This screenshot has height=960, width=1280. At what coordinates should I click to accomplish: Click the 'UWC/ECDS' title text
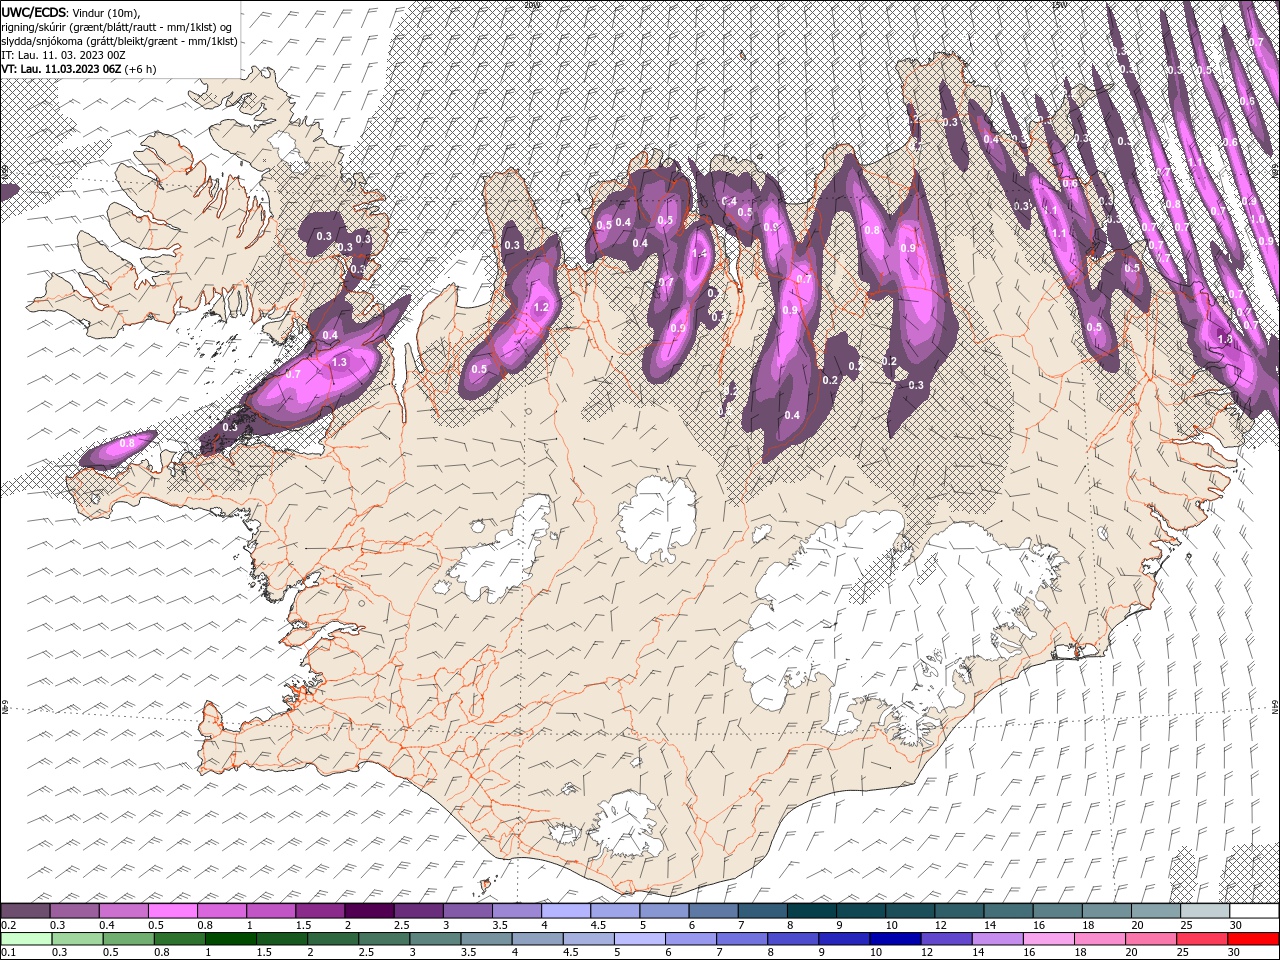pos(33,11)
